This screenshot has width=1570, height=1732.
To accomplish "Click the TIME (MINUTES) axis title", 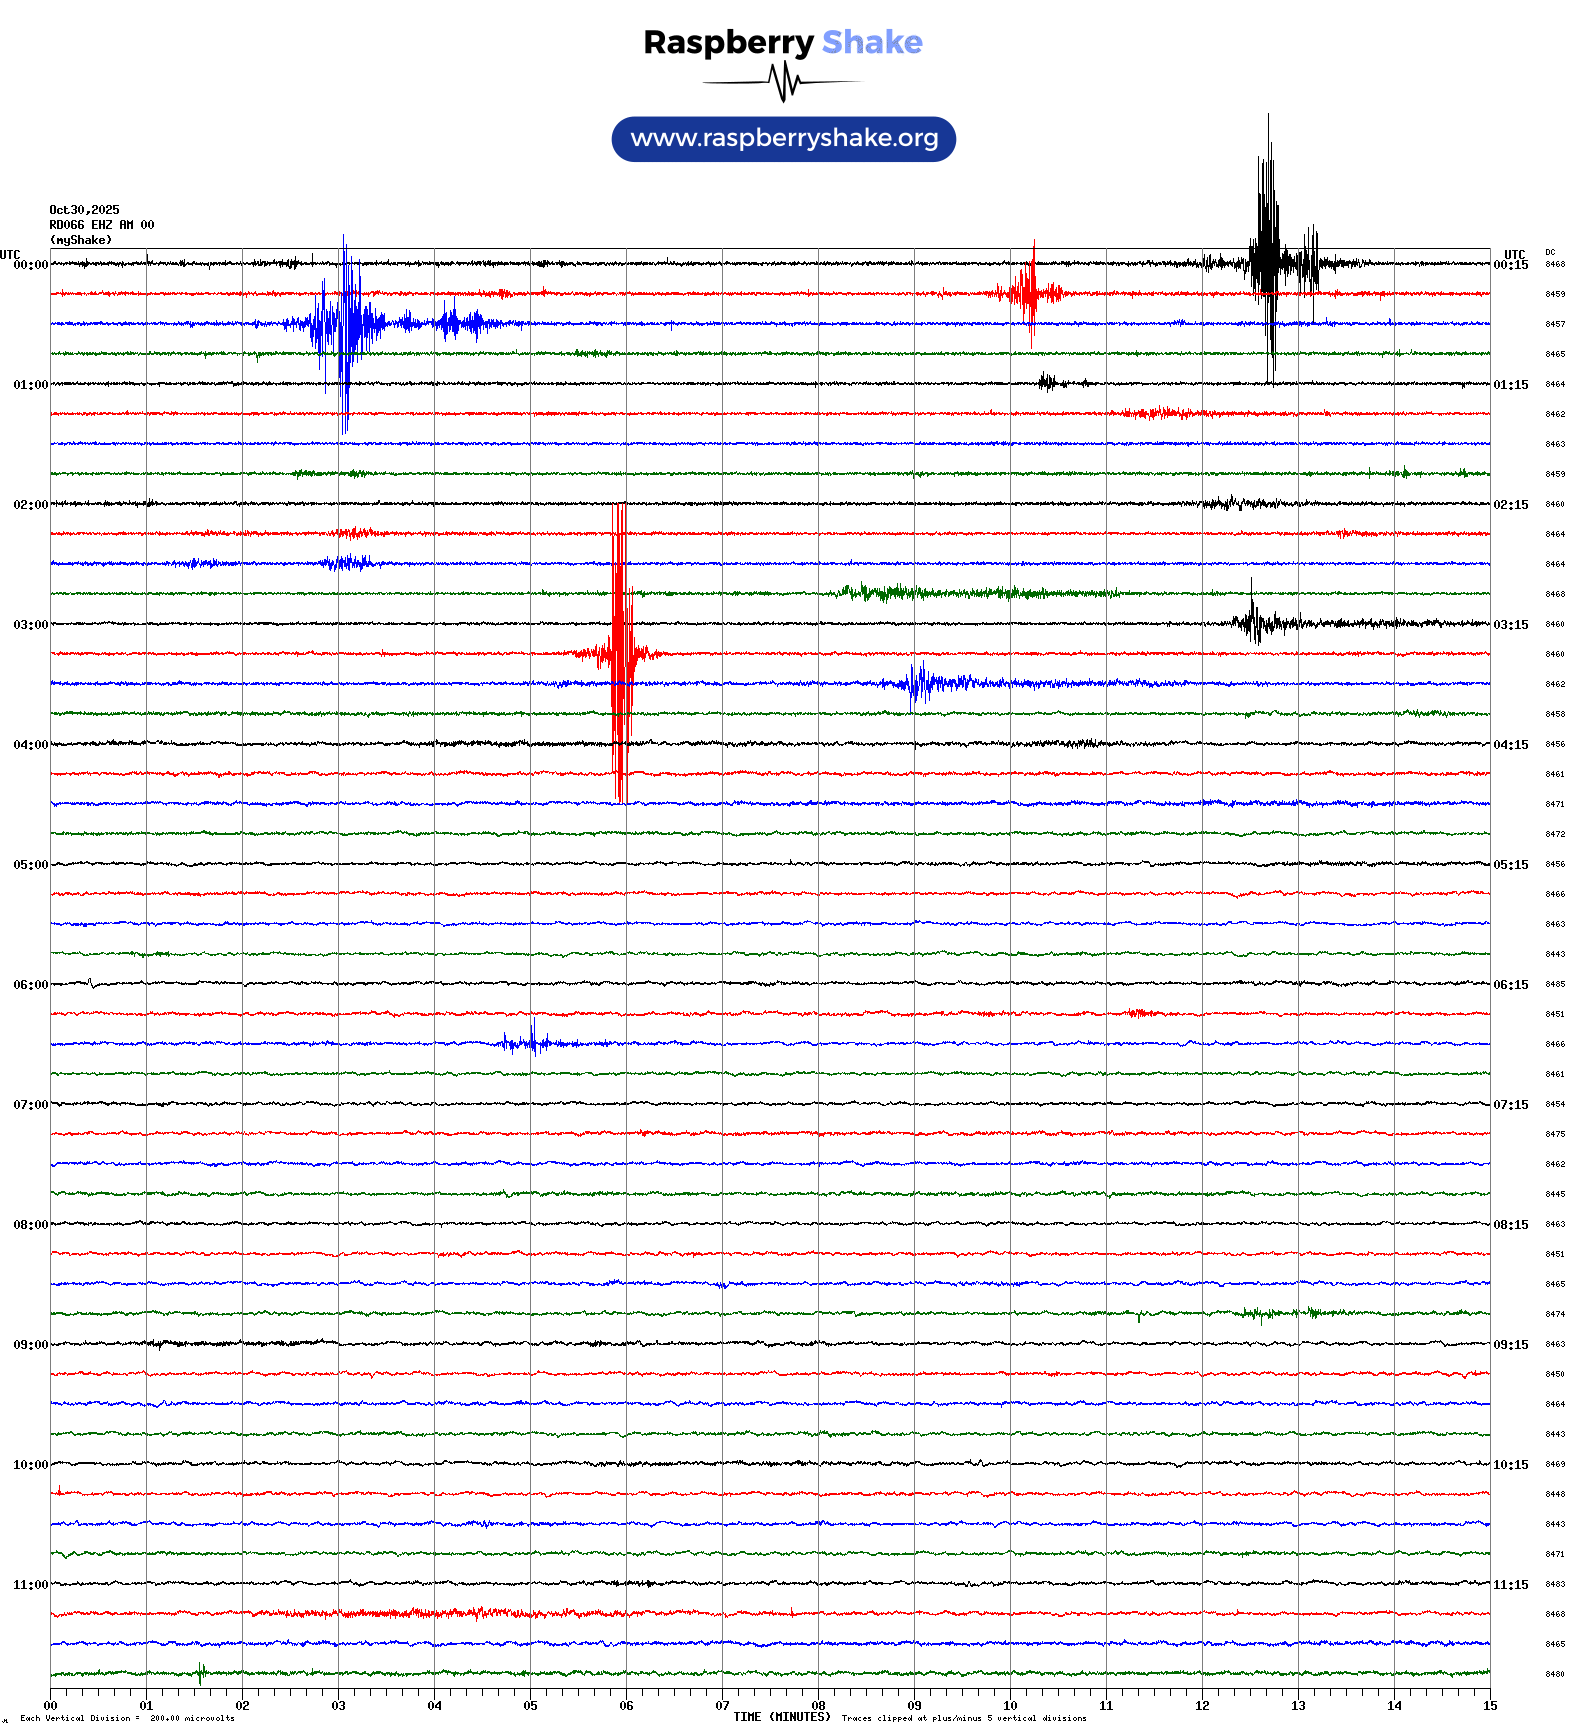I will tap(781, 1717).
